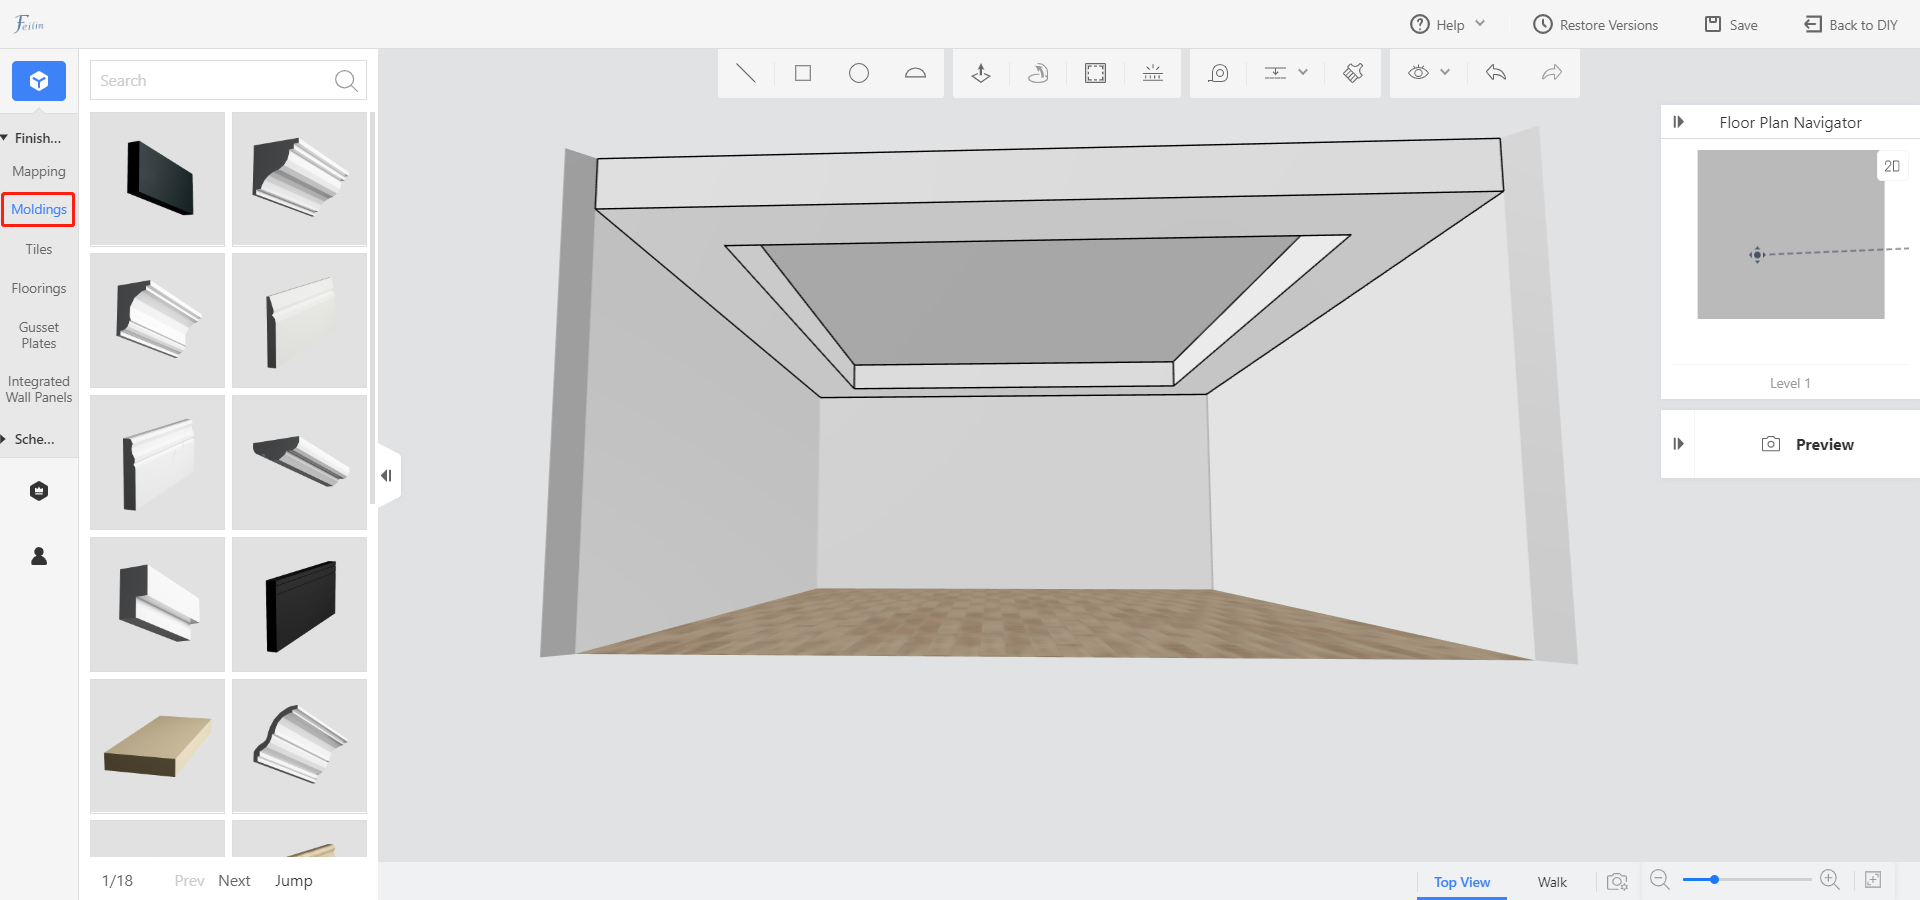The height and width of the screenshot is (900, 1920).
Task: Switch to Top View mode
Action: [1462, 882]
